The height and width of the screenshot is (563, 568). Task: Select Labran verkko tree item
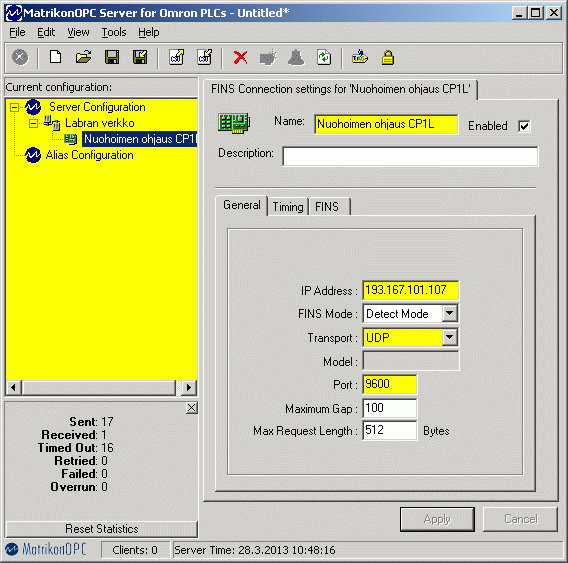[100, 123]
